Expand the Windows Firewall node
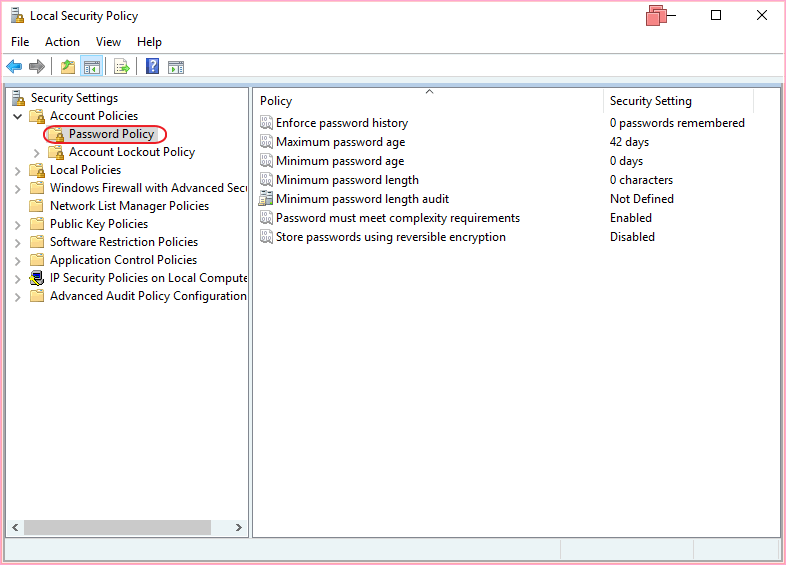Screen dimensions: 786x565 (18, 189)
